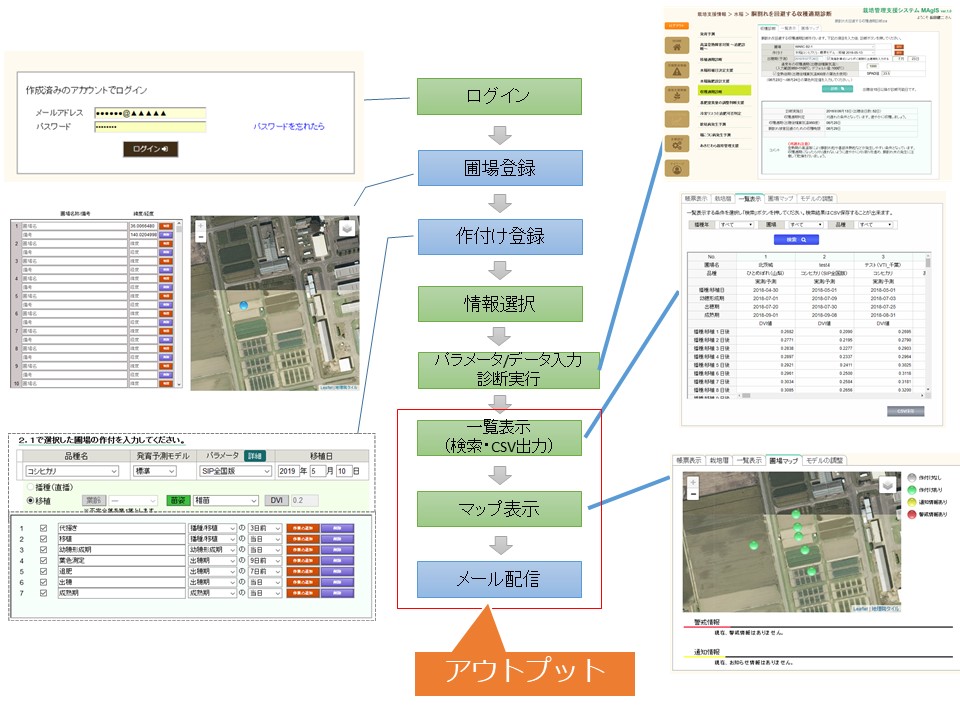Select the rice plant sidebar icon
Screen dimensions: 960x720
(677, 94)
